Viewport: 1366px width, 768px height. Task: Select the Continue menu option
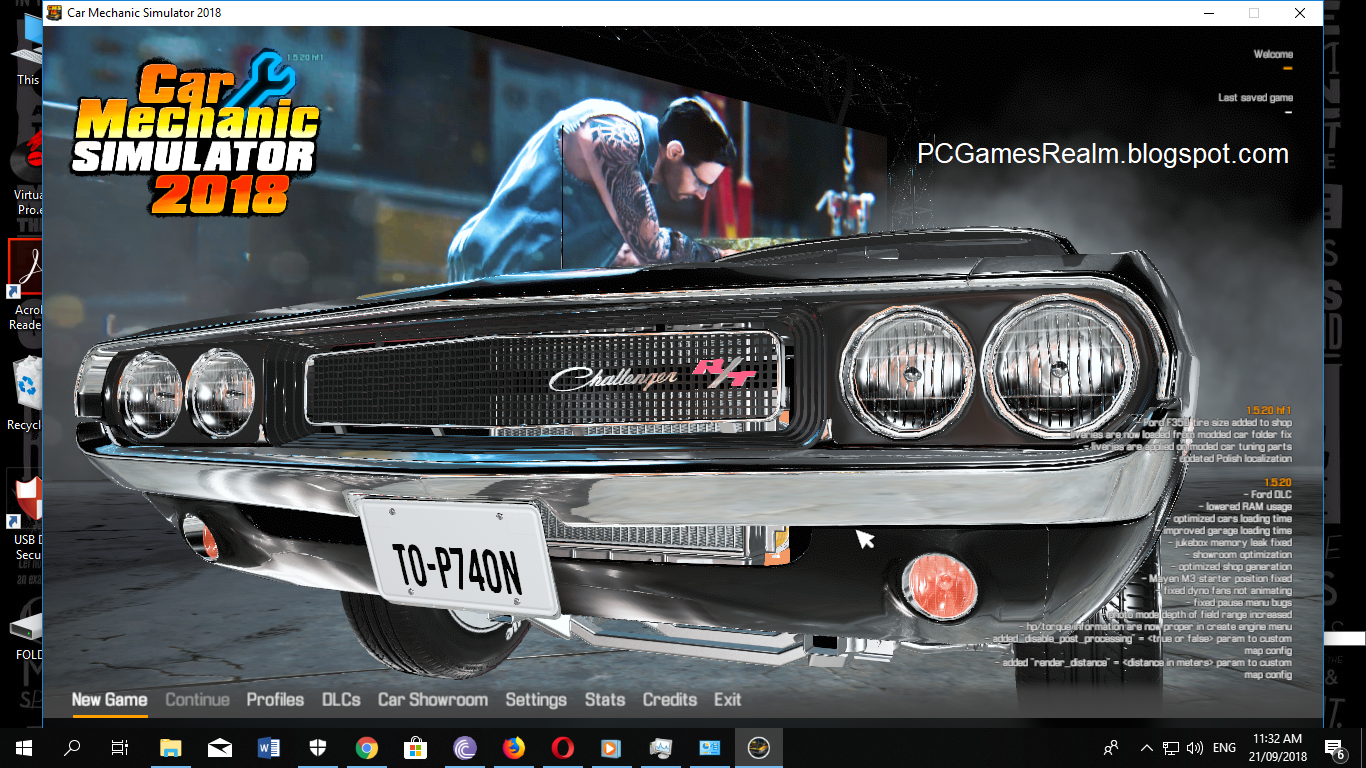(x=197, y=700)
